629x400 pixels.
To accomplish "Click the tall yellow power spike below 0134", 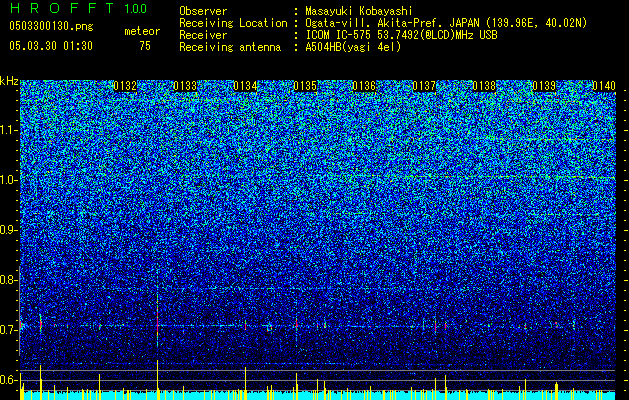I will click(246, 383).
